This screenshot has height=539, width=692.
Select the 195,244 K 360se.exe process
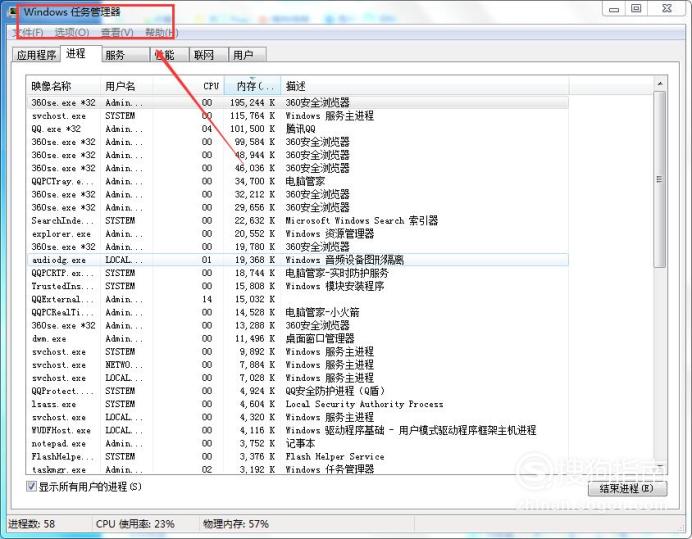click(298, 103)
